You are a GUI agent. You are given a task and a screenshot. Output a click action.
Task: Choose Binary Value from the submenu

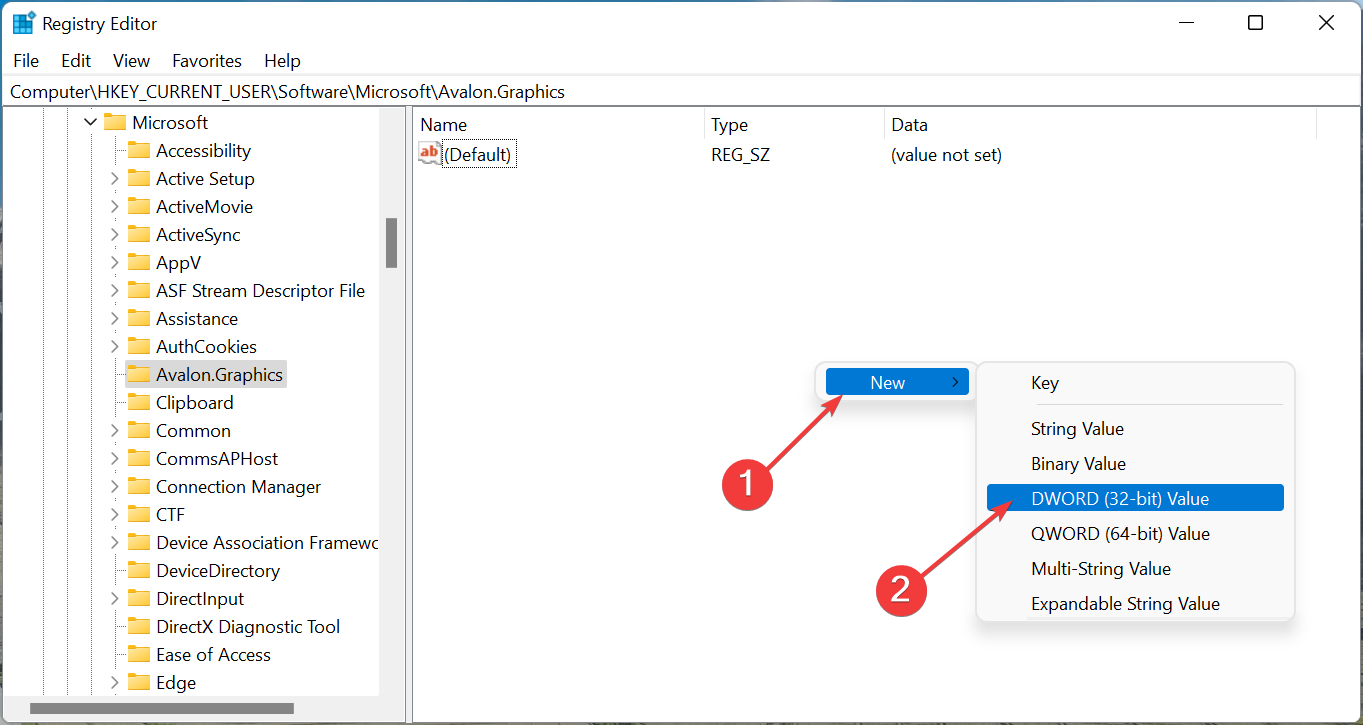tap(1135, 464)
